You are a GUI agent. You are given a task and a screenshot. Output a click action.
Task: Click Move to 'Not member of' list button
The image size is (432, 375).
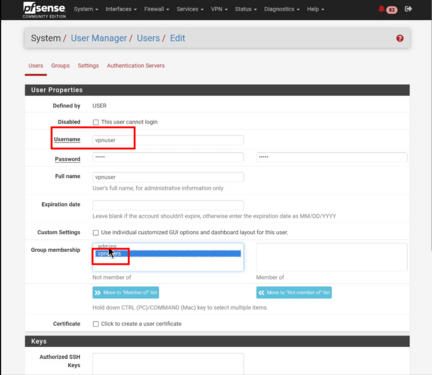(x=294, y=292)
